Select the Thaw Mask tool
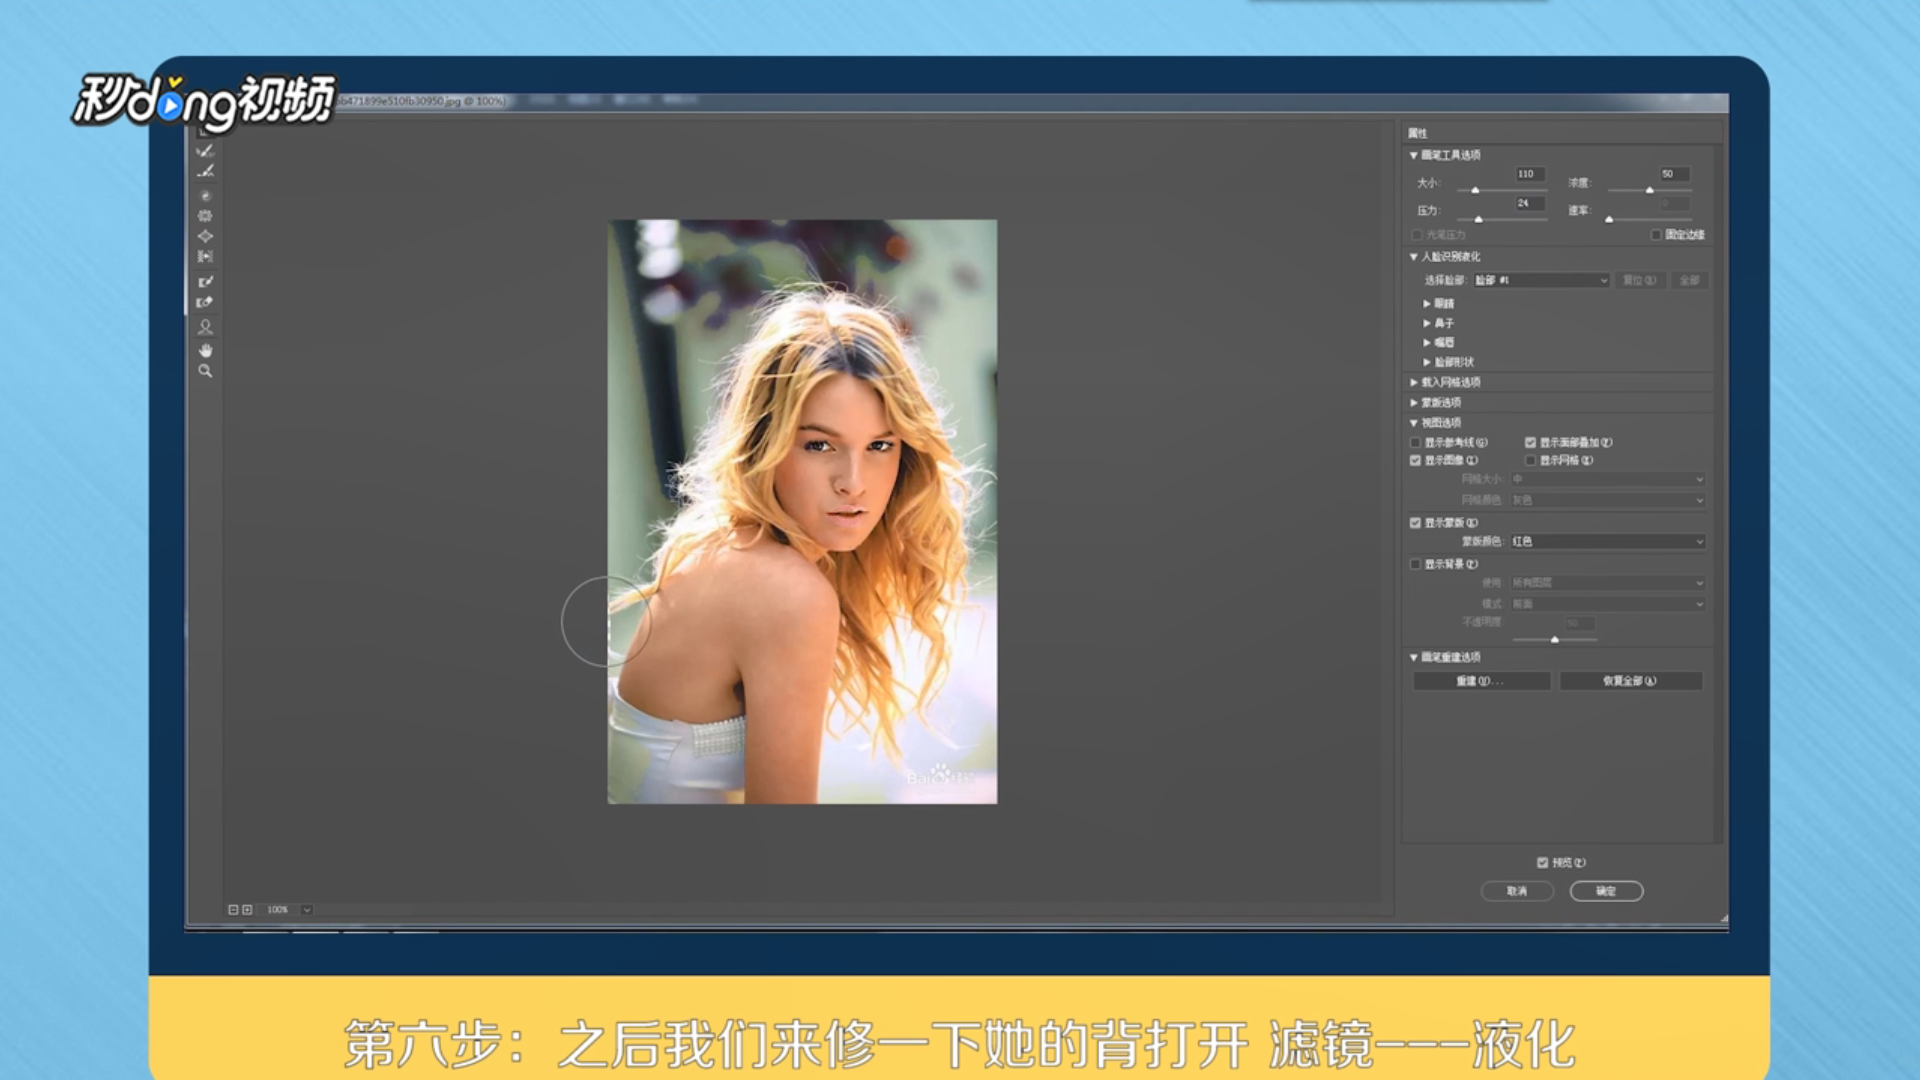 coord(205,302)
